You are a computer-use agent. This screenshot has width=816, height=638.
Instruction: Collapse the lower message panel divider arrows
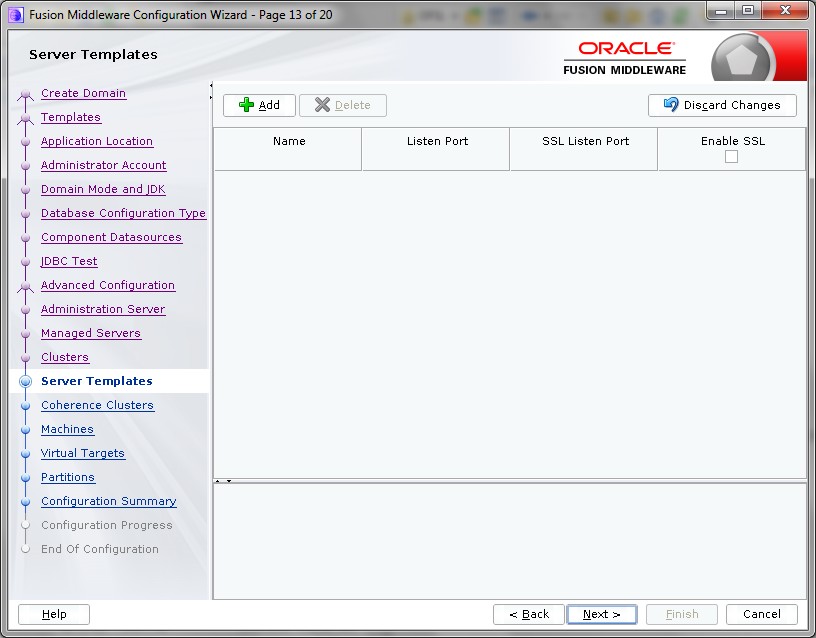pyautogui.click(x=223, y=481)
